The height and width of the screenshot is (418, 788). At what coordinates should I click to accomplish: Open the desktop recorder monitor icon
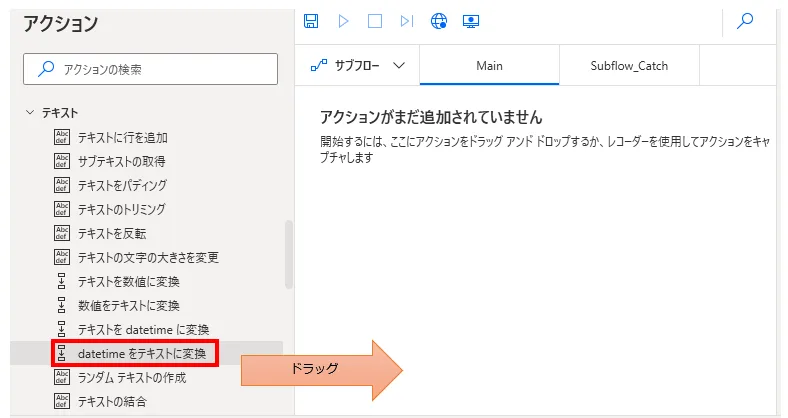click(470, 21)
